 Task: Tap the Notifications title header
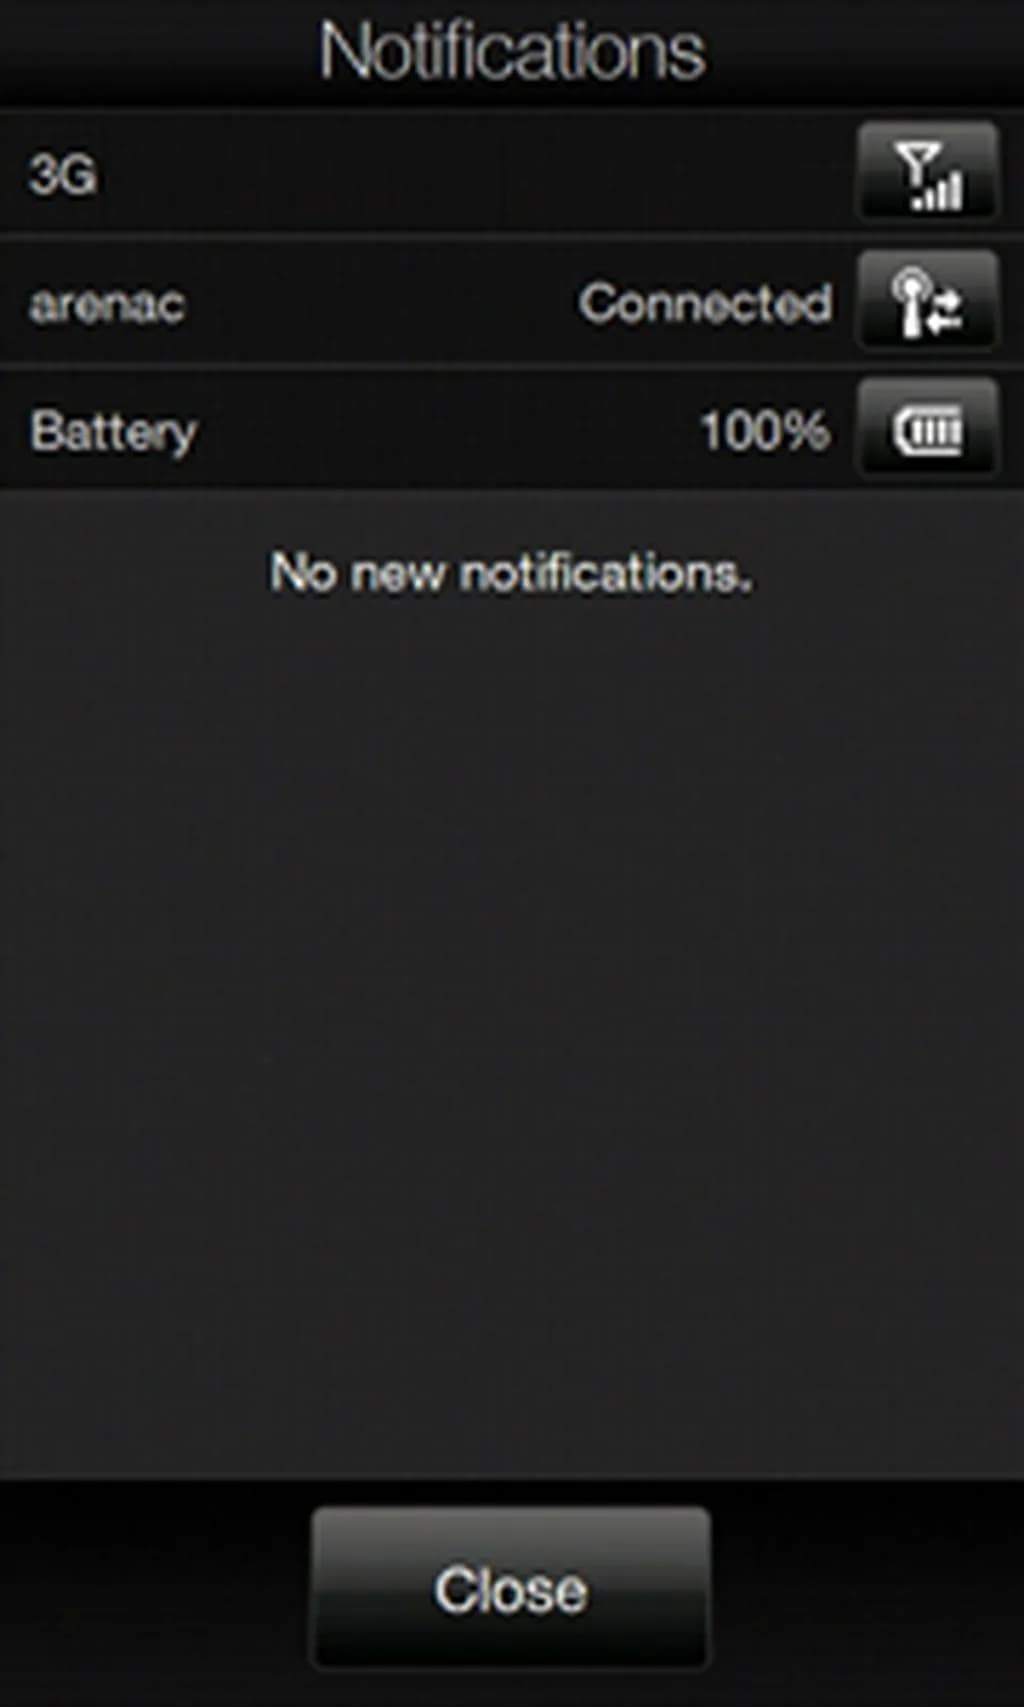pyautogui.click(x=512, y=51)
